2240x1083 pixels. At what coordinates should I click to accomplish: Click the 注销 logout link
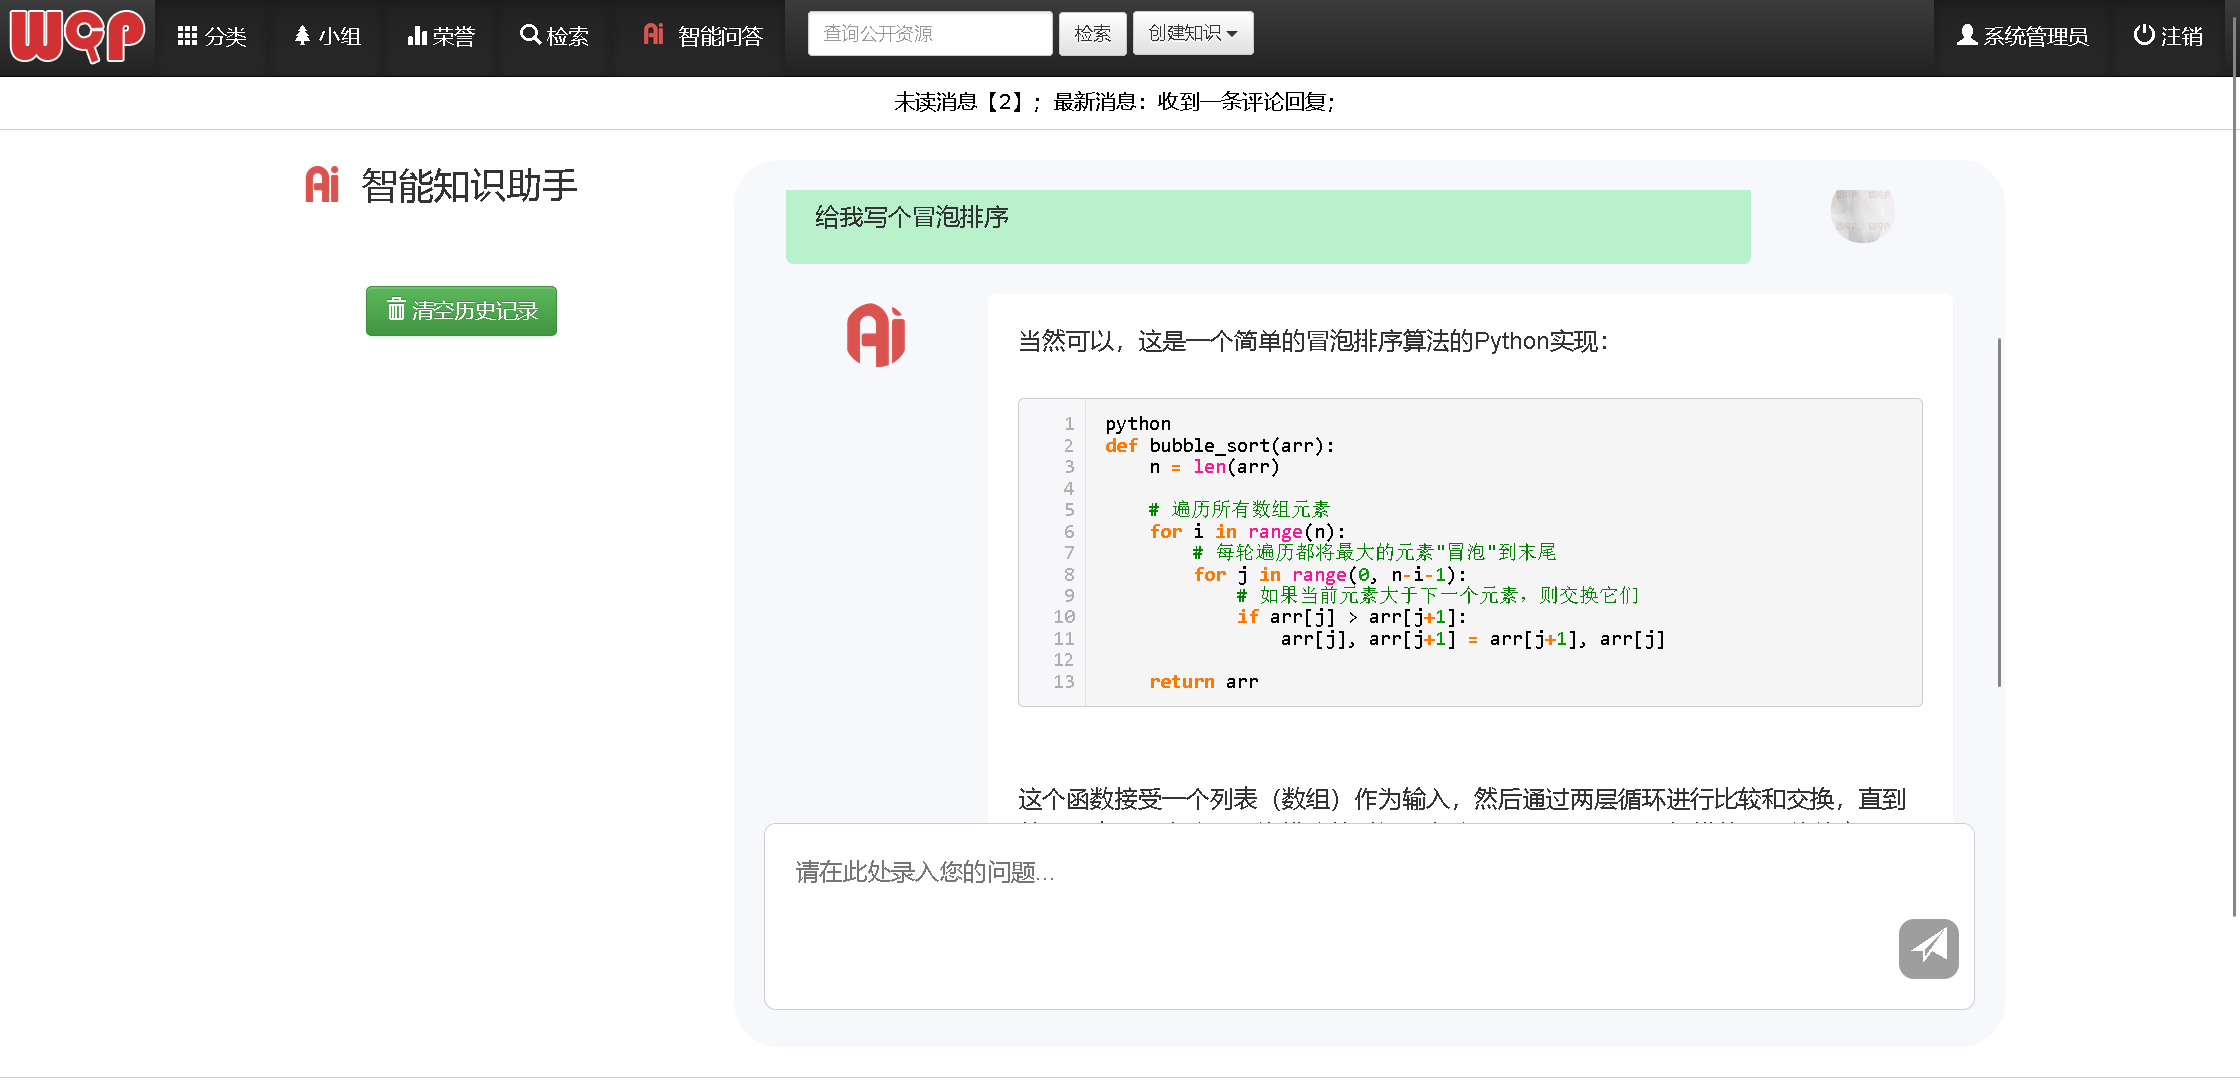pos(2168,37)
